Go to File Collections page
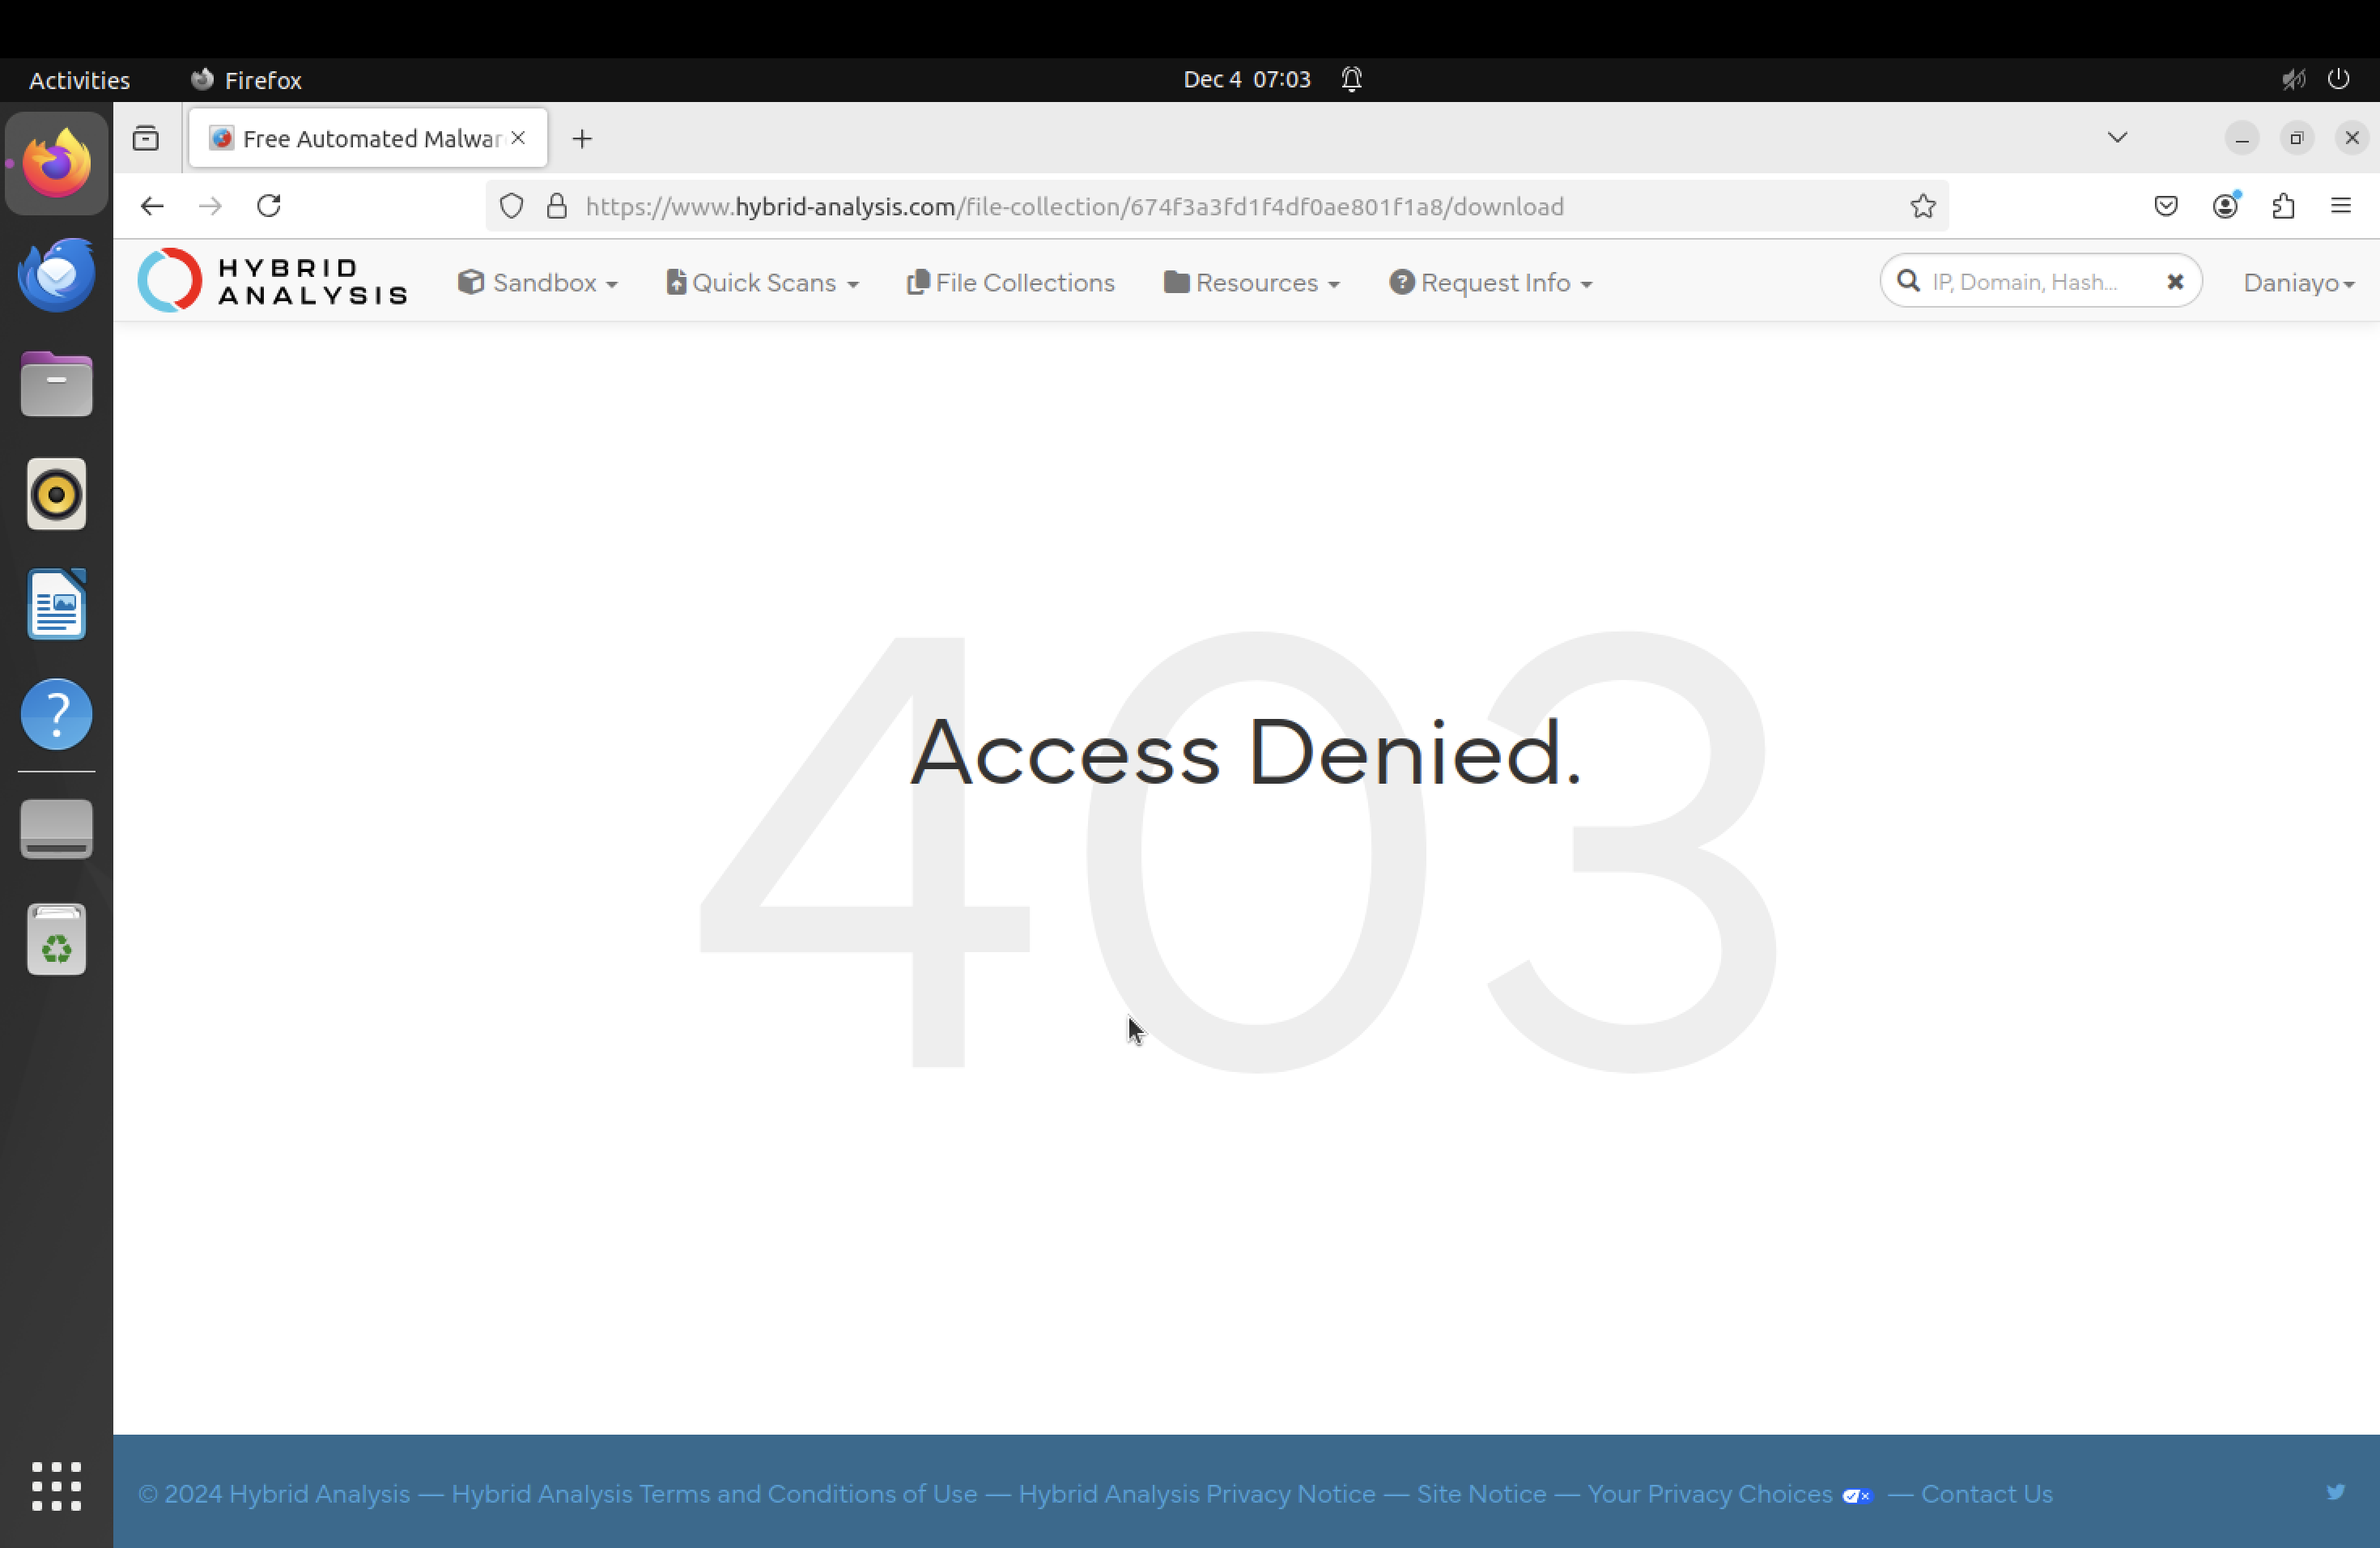This screenshot has width=2380, height=1548. pyautogui.click(x=1011, y=283)
